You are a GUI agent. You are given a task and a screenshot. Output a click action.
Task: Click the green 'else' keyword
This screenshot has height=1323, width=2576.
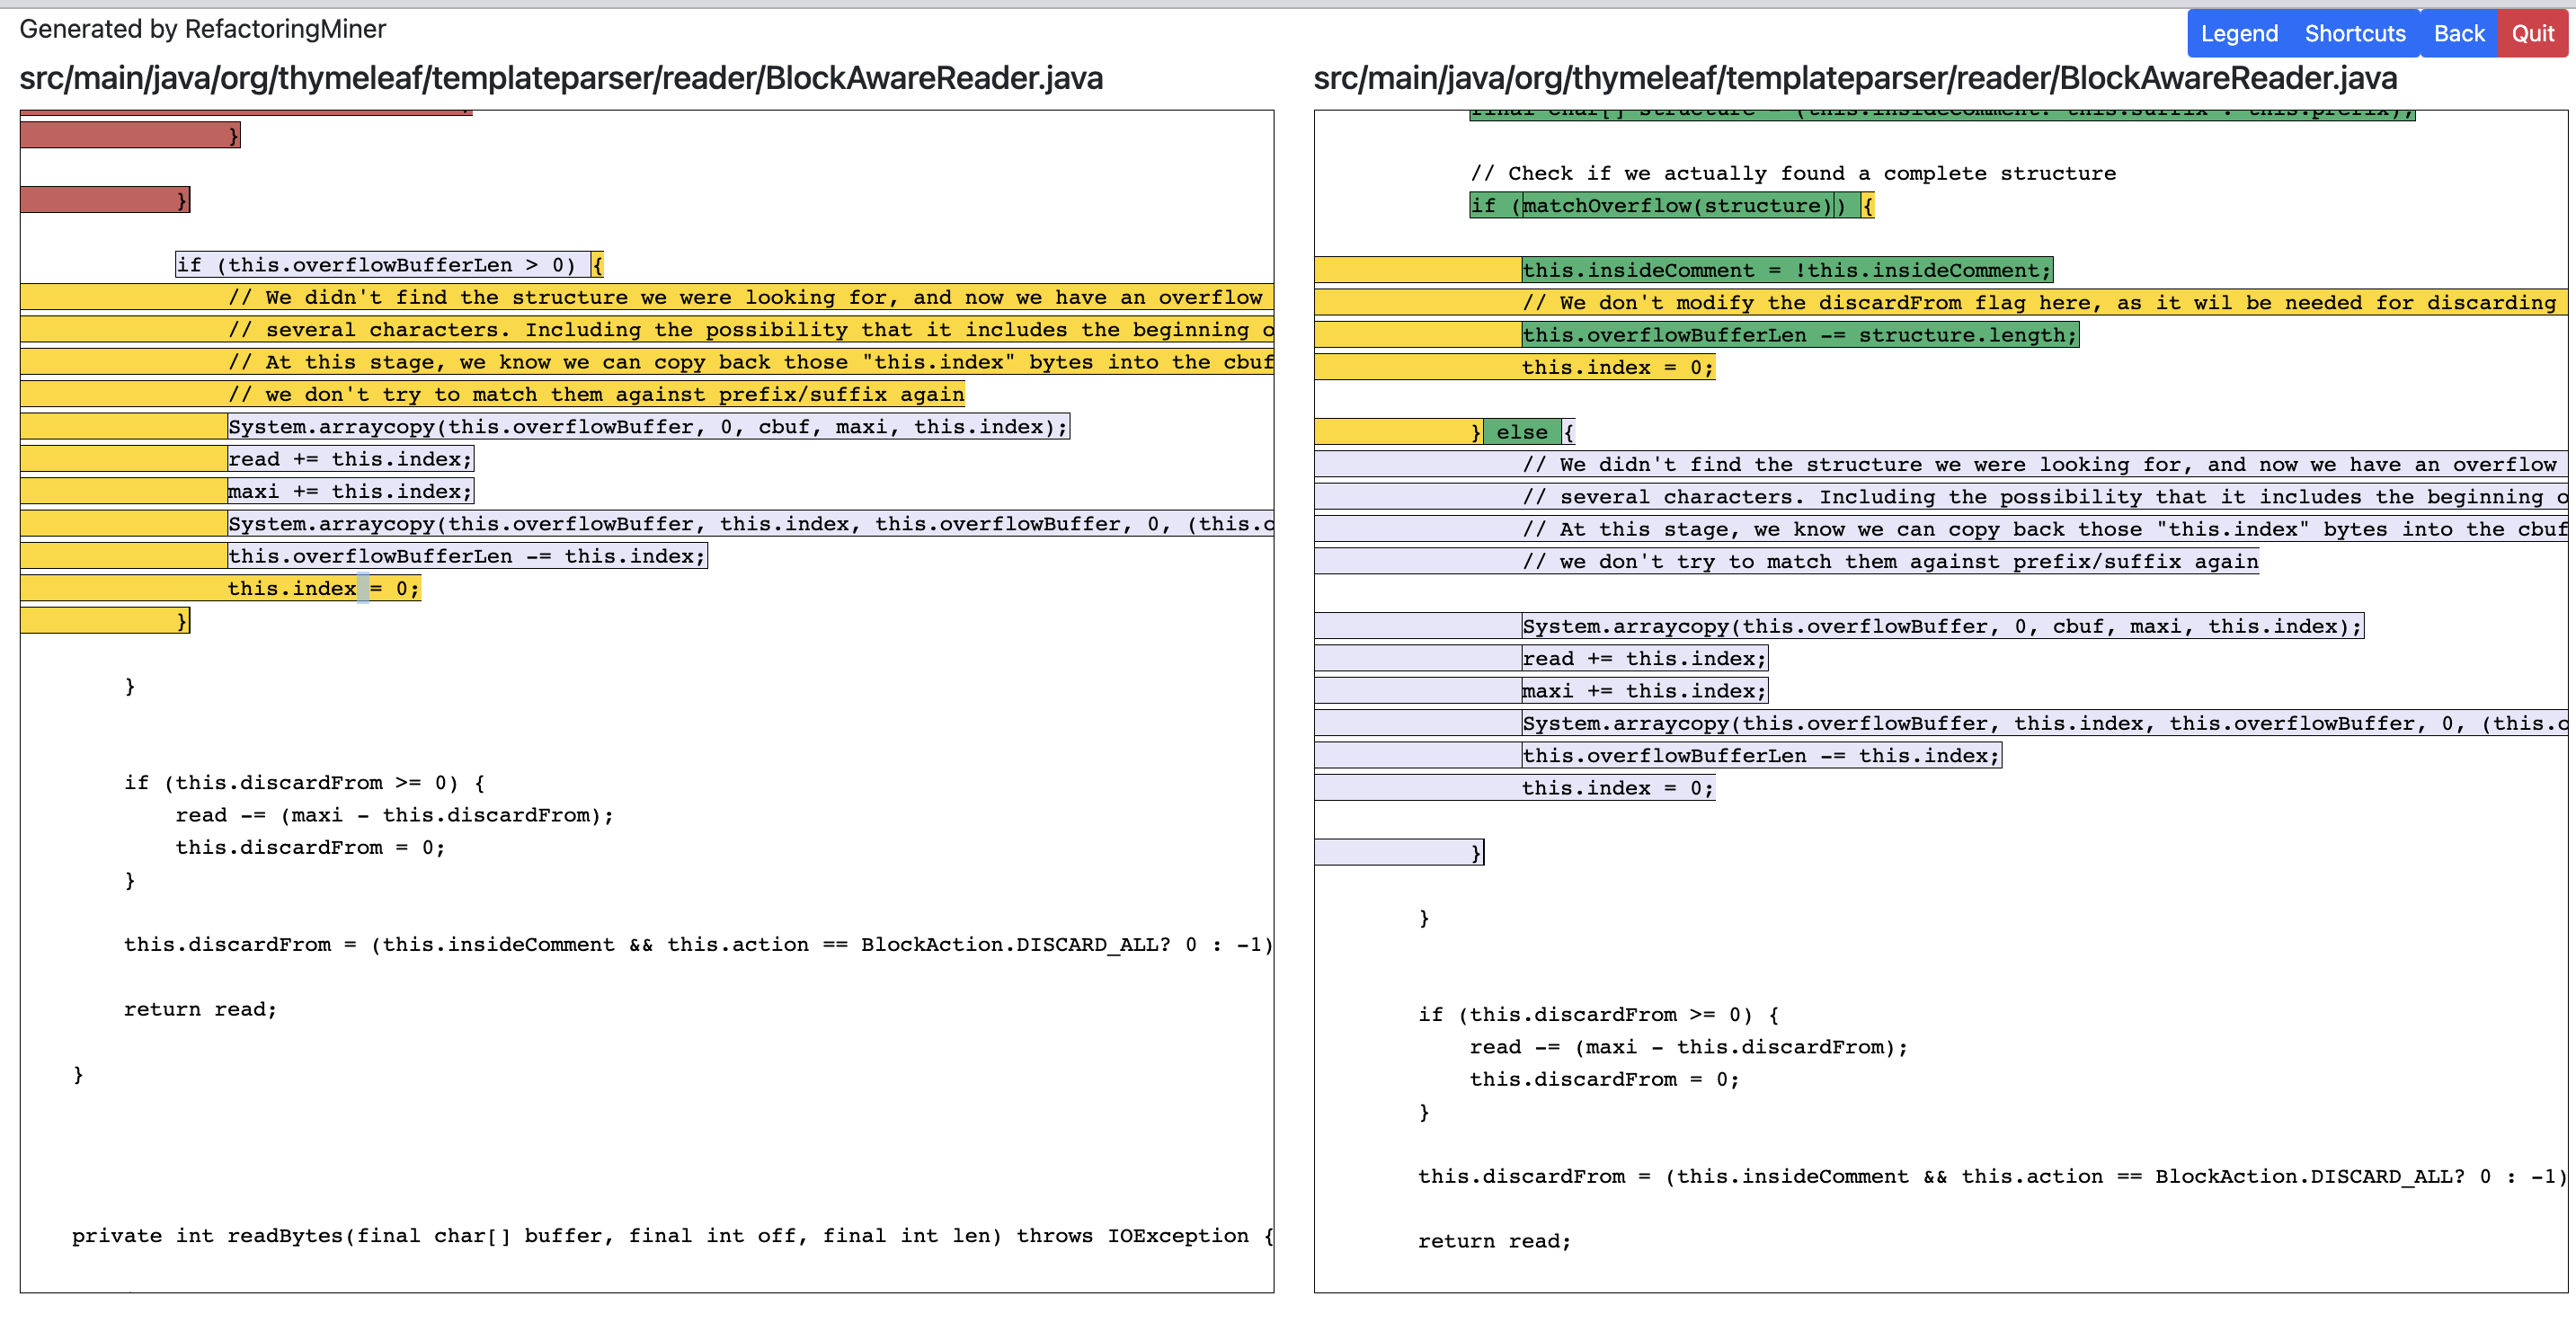pos(1522,432)
